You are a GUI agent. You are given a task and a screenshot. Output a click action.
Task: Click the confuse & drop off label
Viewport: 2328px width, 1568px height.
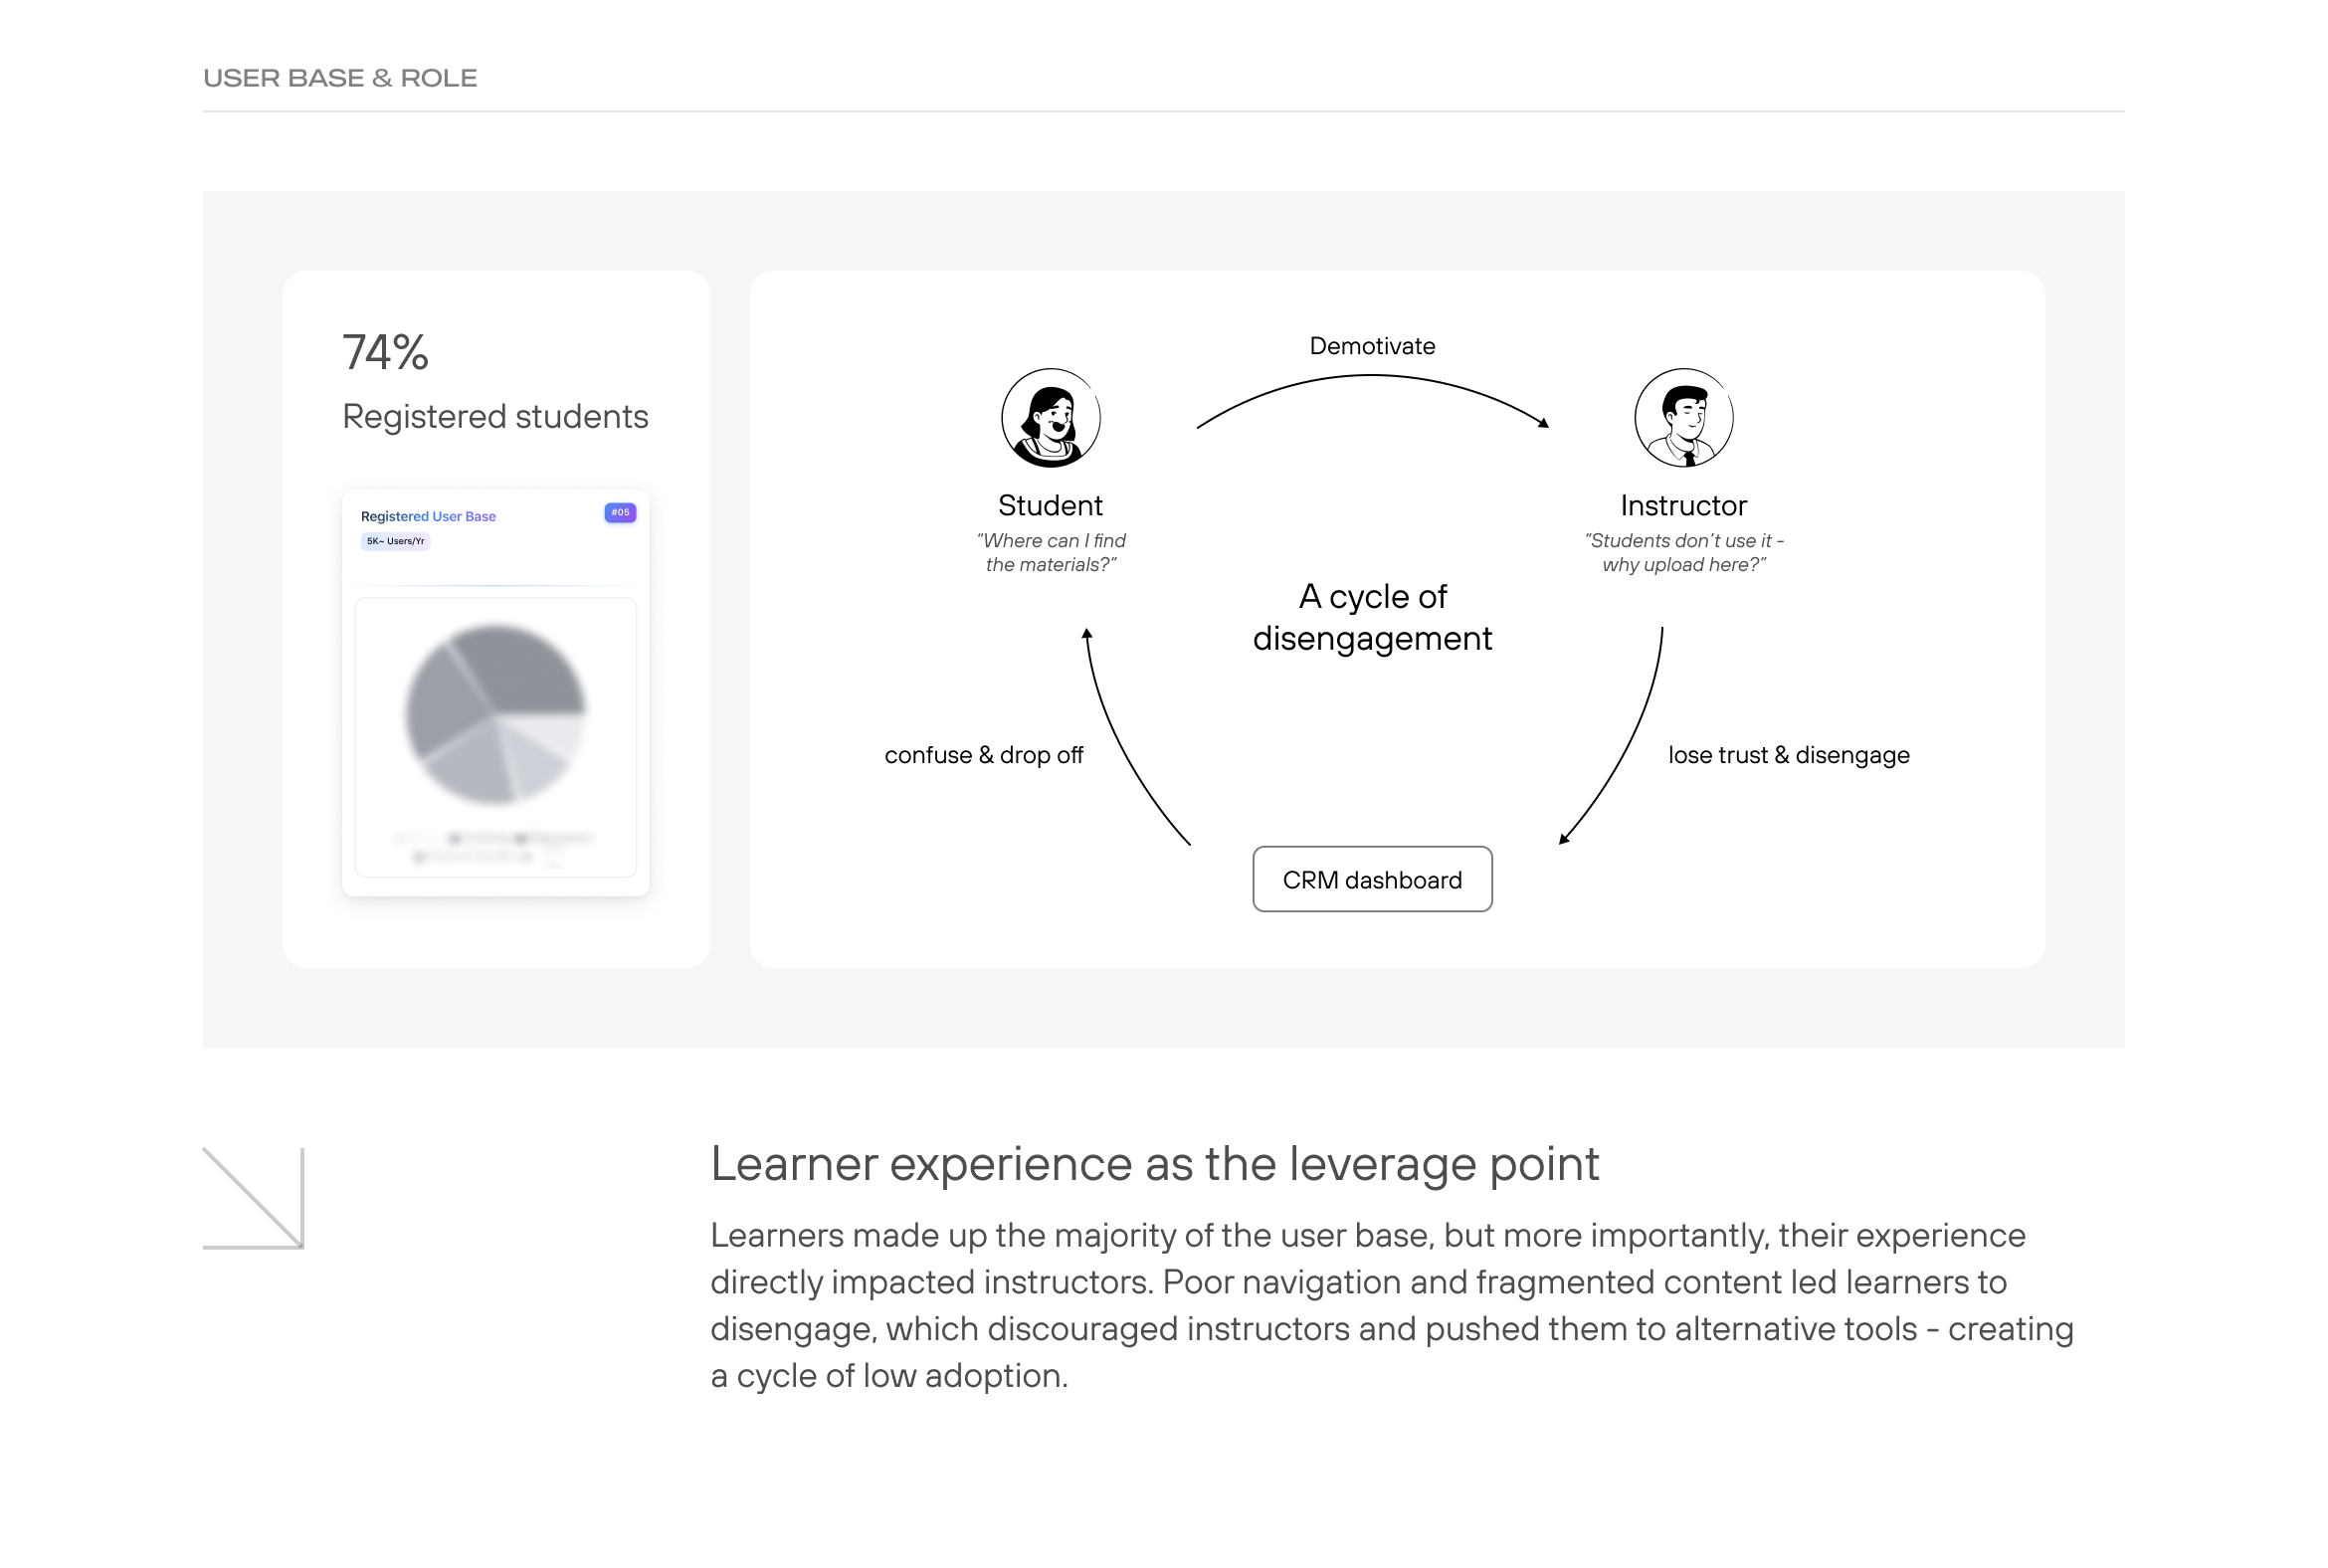[983, 755]
